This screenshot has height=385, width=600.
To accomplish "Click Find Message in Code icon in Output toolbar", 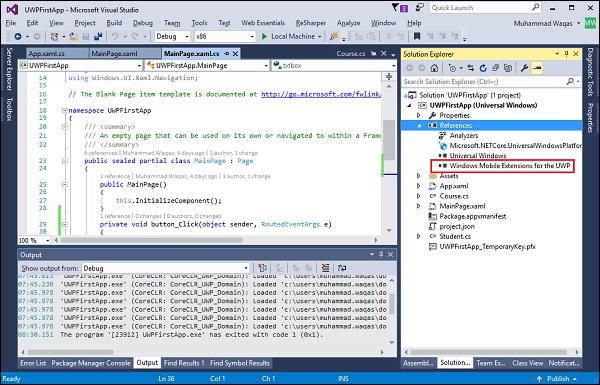I will (262, 268).
